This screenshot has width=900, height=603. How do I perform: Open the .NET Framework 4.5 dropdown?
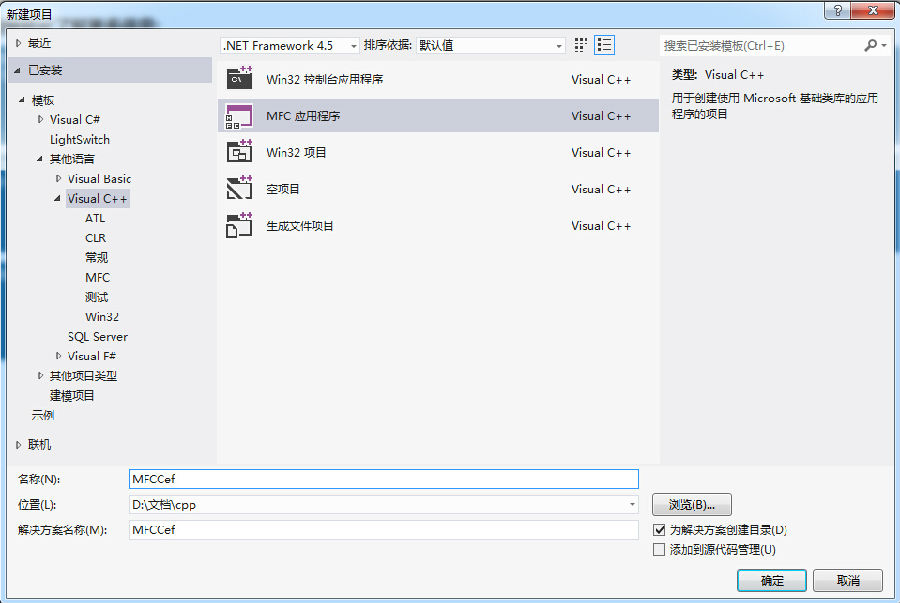click(290, 45)
